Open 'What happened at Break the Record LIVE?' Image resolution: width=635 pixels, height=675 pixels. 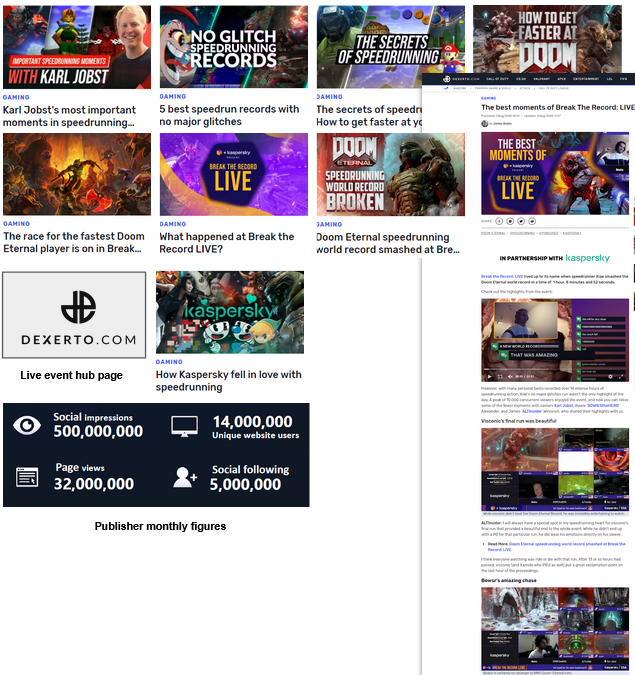[x=226, y=243]
